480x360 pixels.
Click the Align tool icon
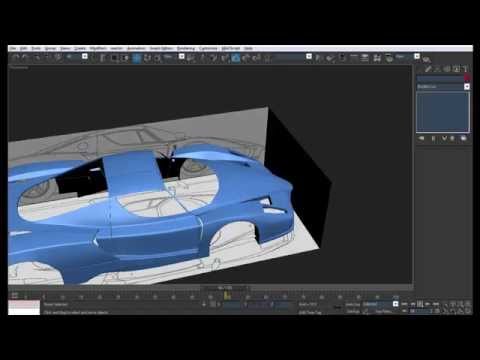[330, 58]
